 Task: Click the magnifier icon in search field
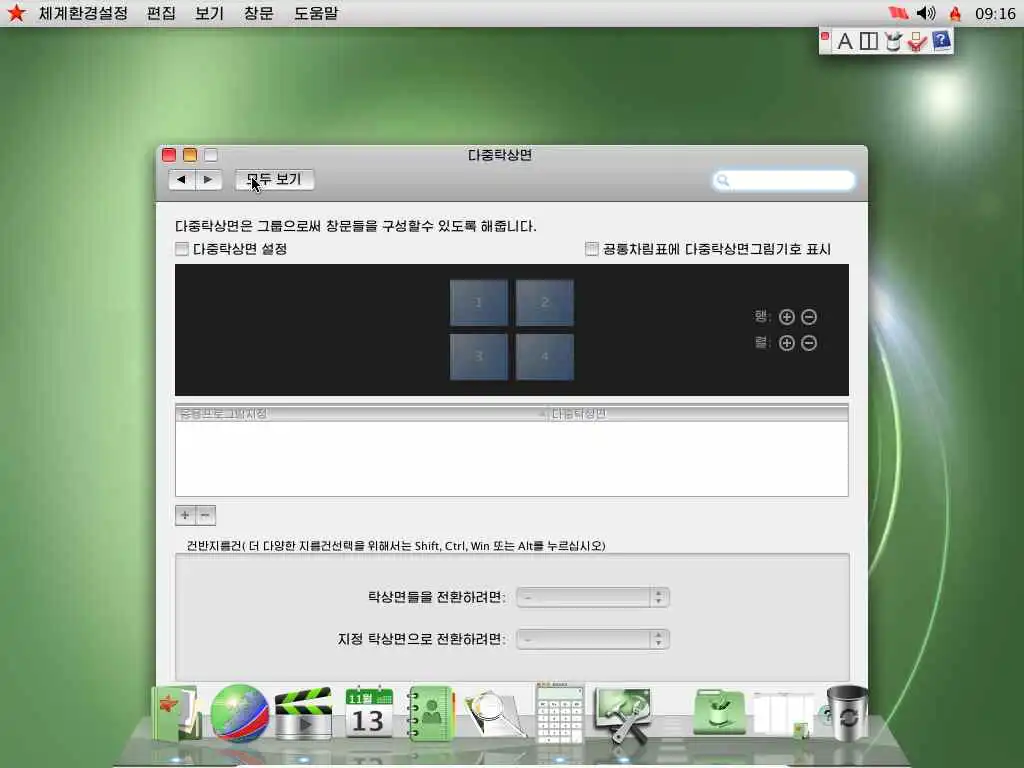[723, 180]
